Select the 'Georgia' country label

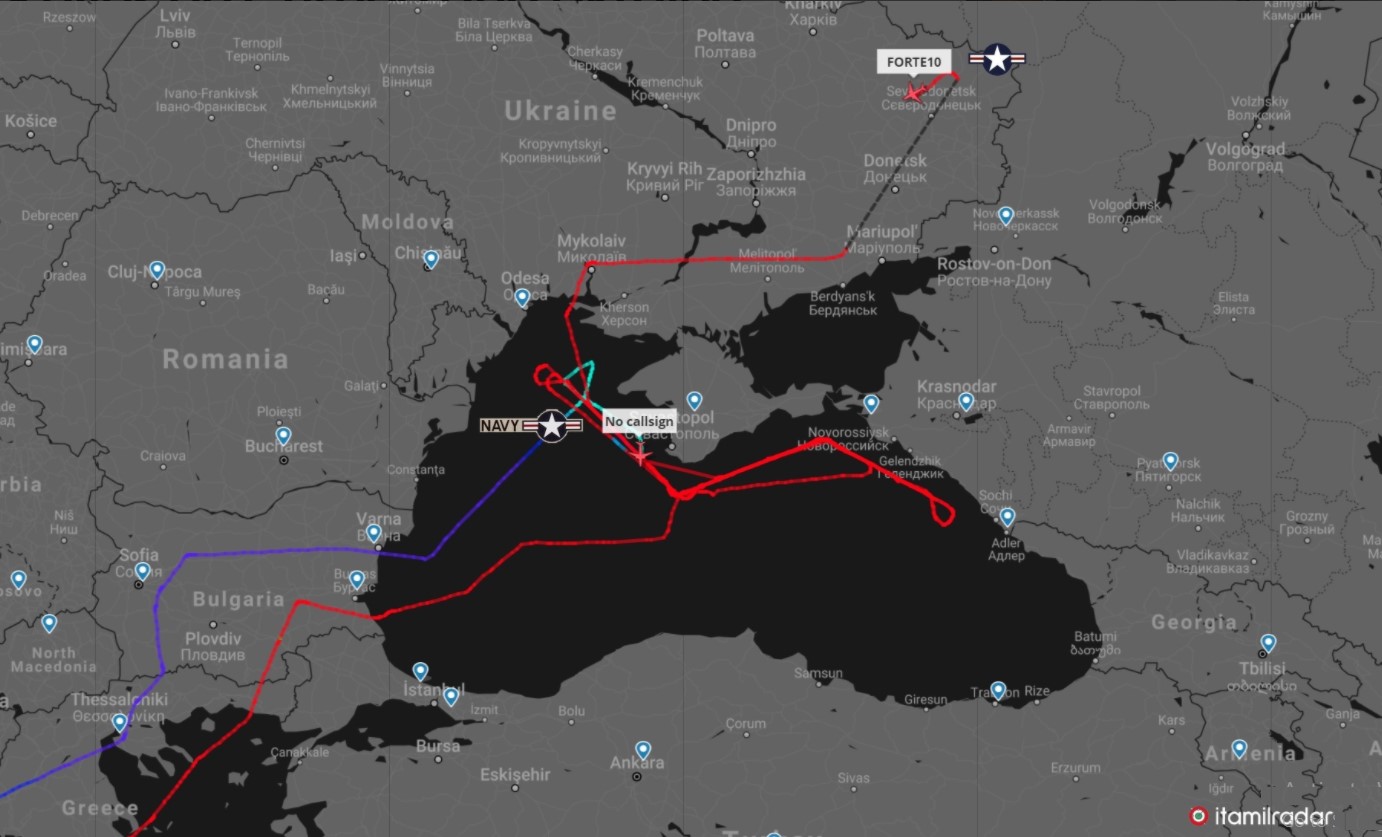pos(1194,622)
